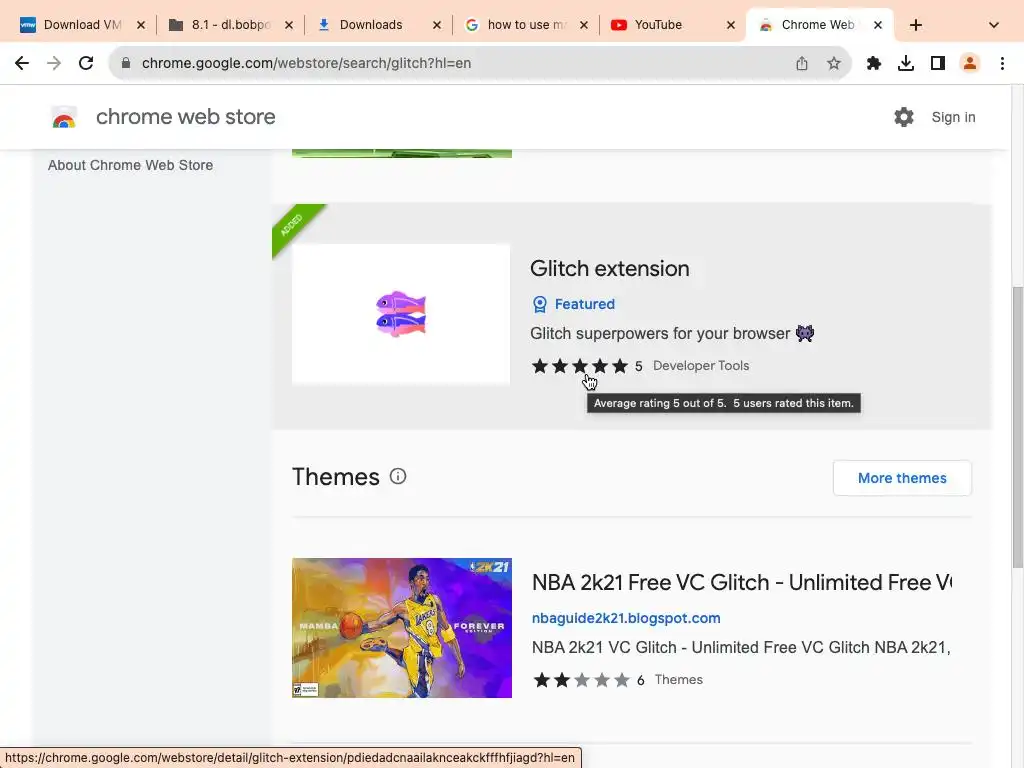The image size is (1024, 768).
Task: Click the Featured label
Action: point(584,304)
